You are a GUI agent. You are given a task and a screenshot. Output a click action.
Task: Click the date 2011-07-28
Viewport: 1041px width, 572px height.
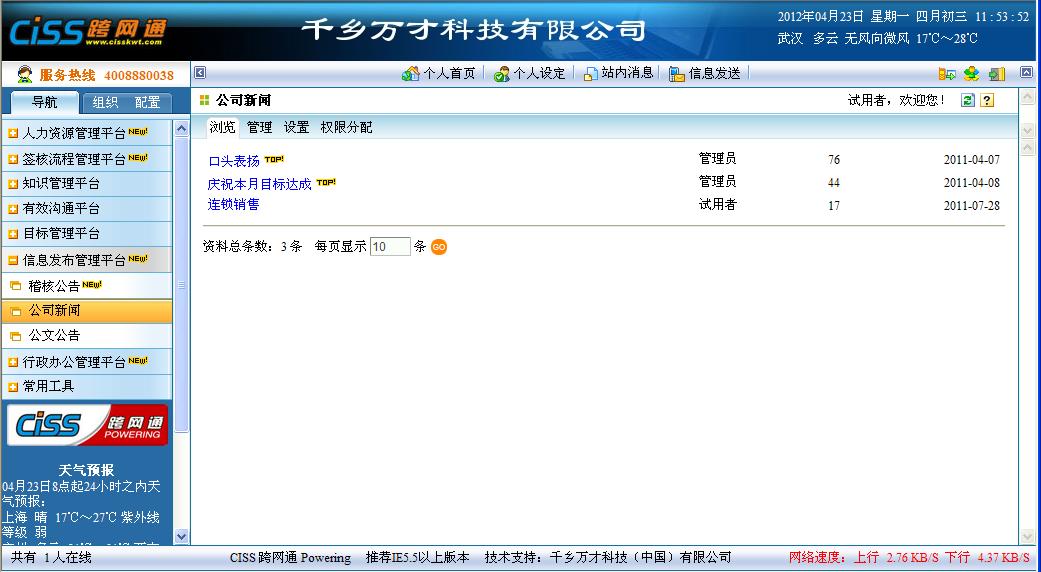pyautogui.click(x=971, y=206)
